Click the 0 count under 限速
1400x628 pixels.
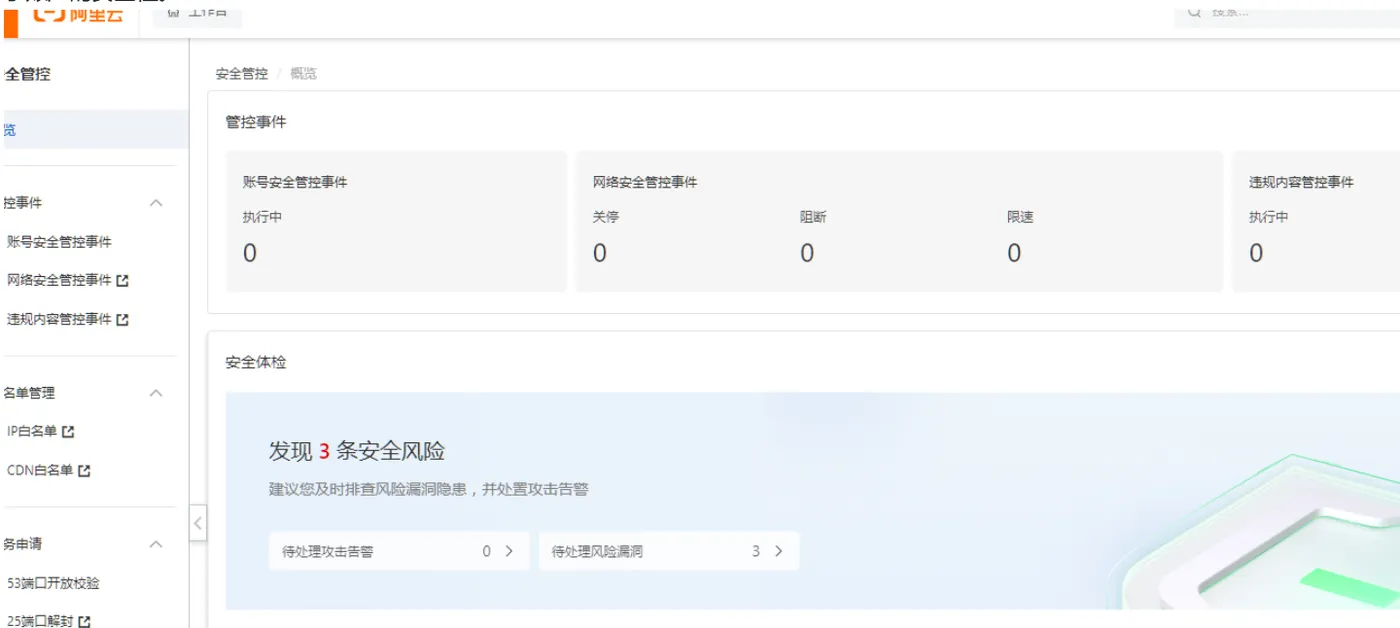pos(1014,254)
